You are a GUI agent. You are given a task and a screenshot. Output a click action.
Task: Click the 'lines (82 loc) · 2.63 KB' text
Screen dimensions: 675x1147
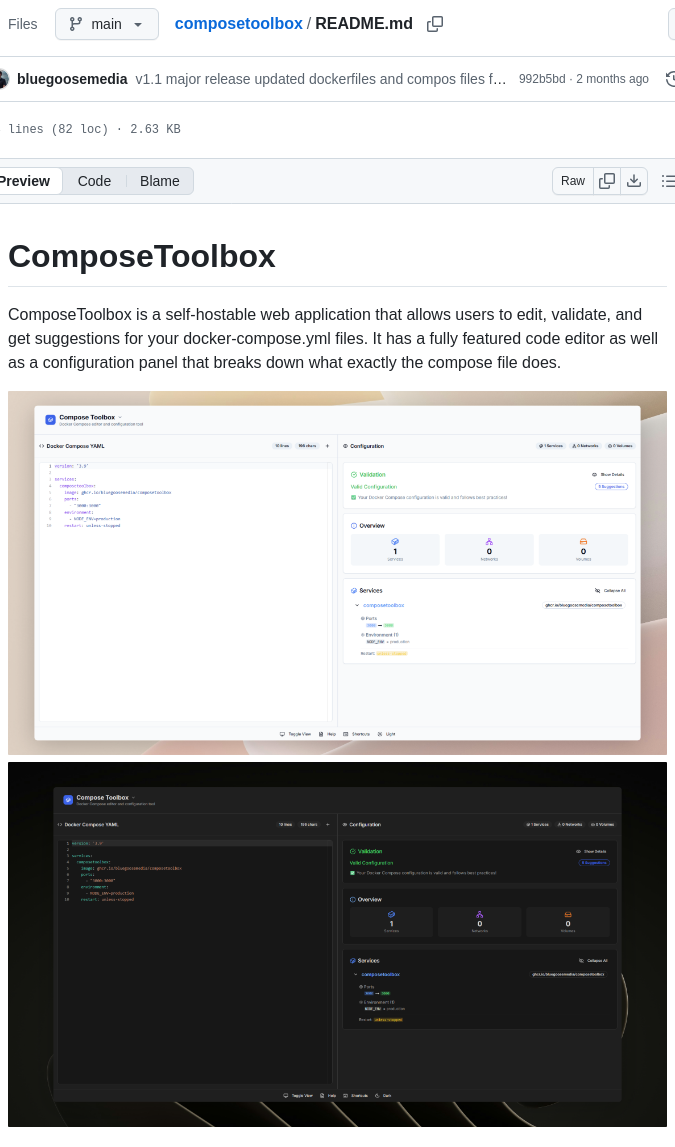coord(94,129)
